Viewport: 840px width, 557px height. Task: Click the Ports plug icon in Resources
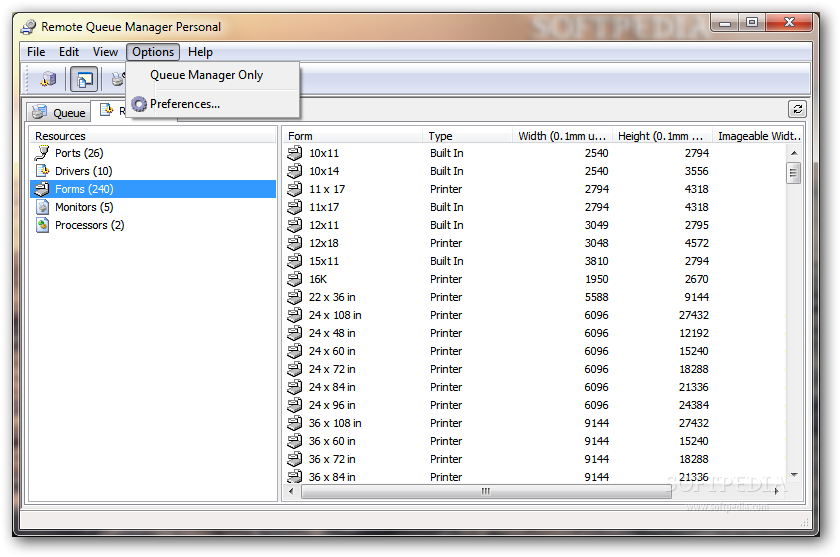[42, 153]
